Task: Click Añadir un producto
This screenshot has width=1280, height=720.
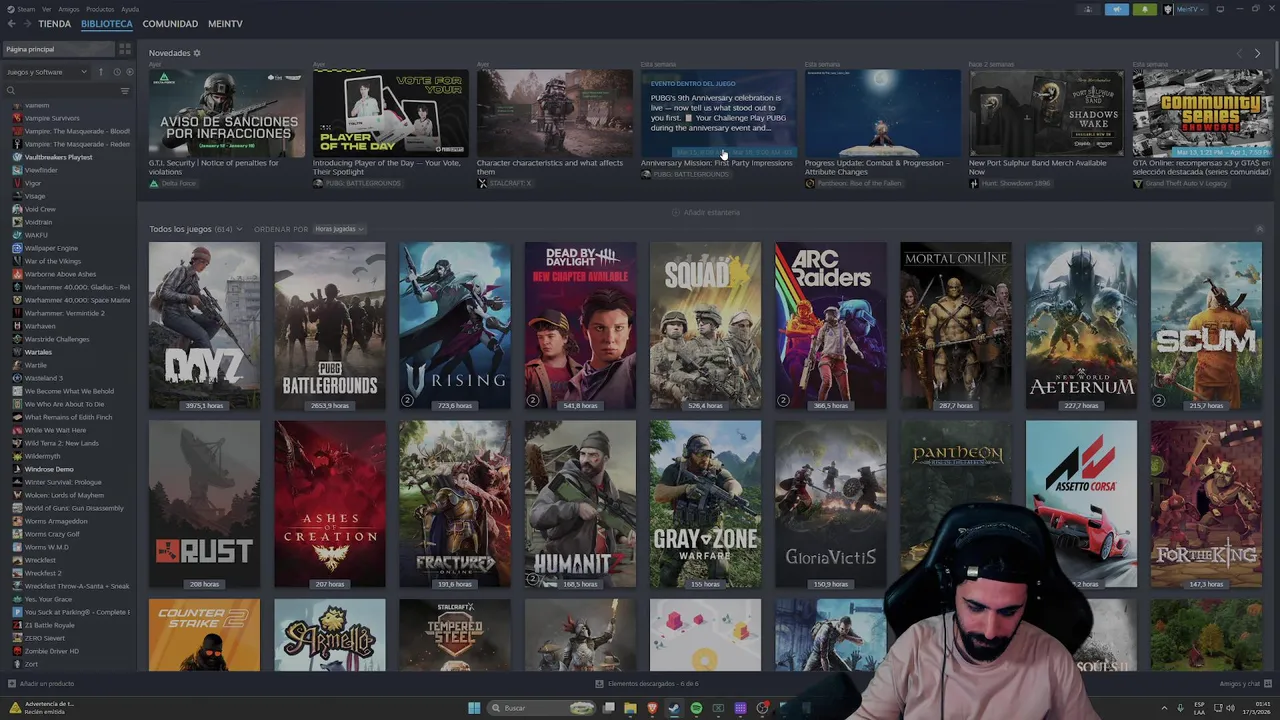Action: point(41,684)
